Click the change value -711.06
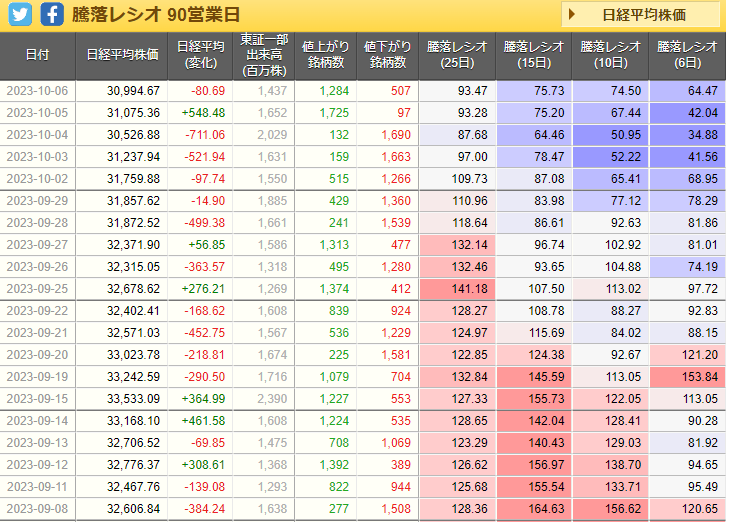Viewport: 729px width, 522px height. pos(205,135)
